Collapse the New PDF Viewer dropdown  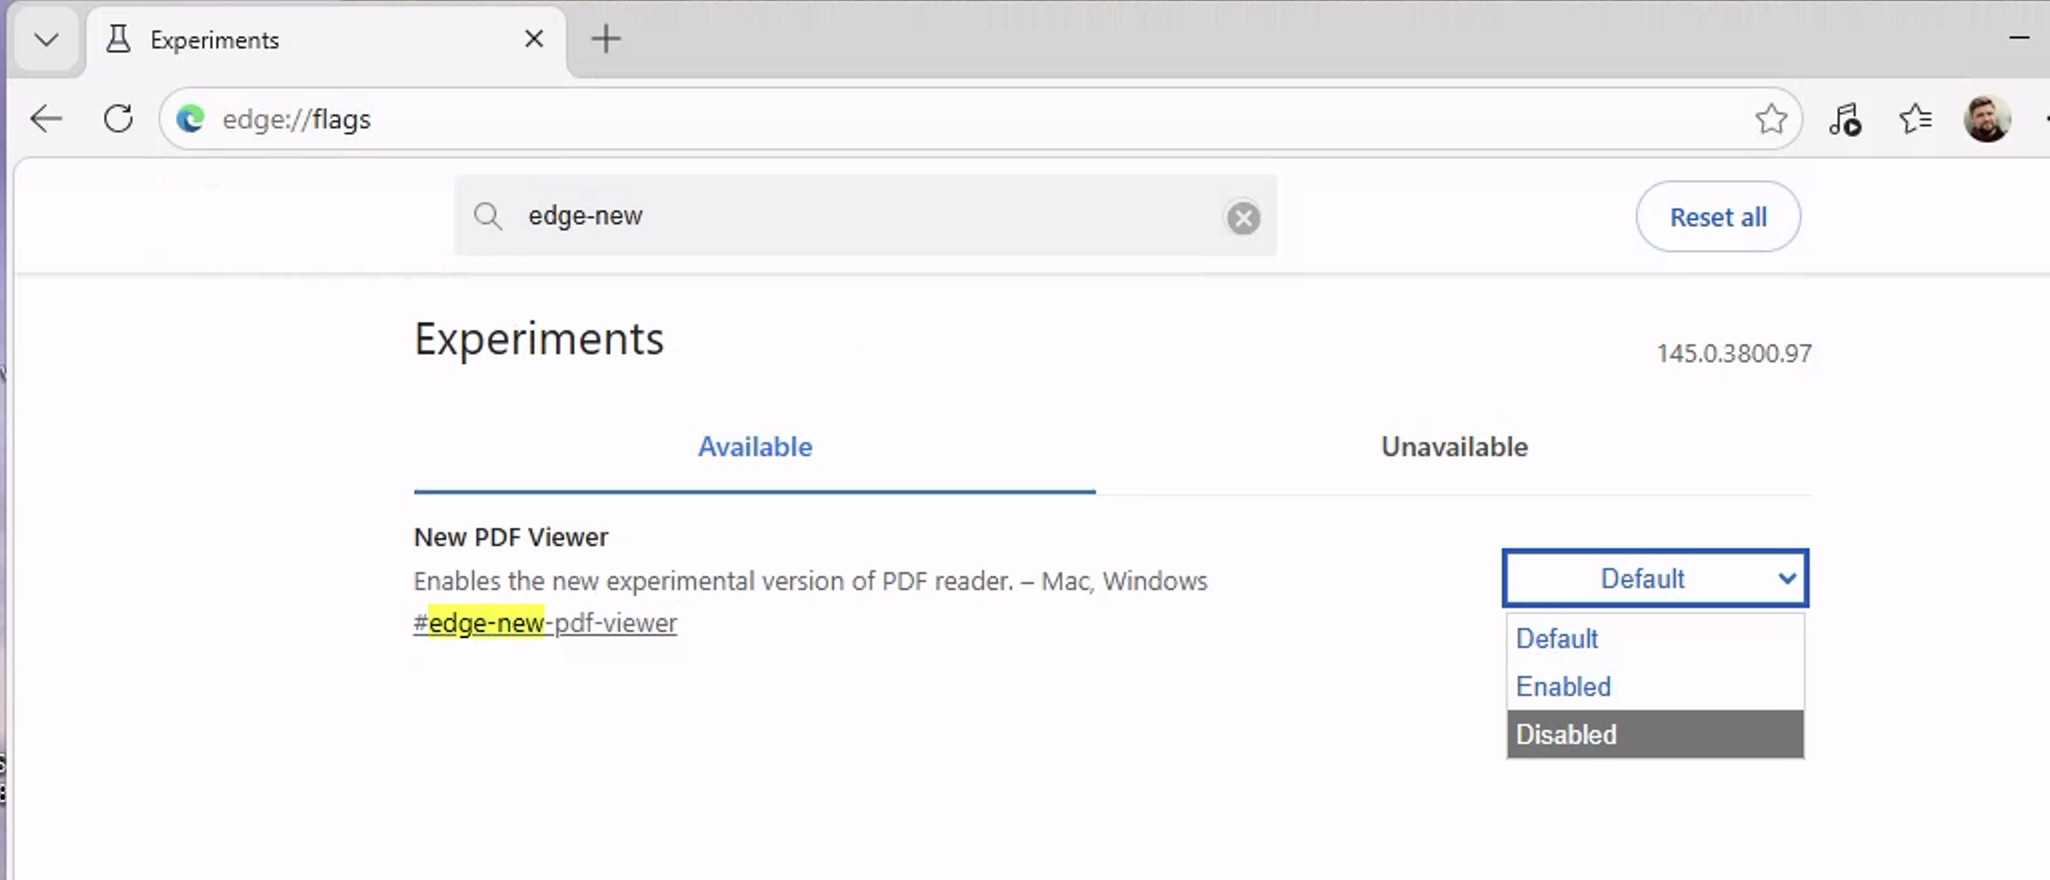[1655, 578]
